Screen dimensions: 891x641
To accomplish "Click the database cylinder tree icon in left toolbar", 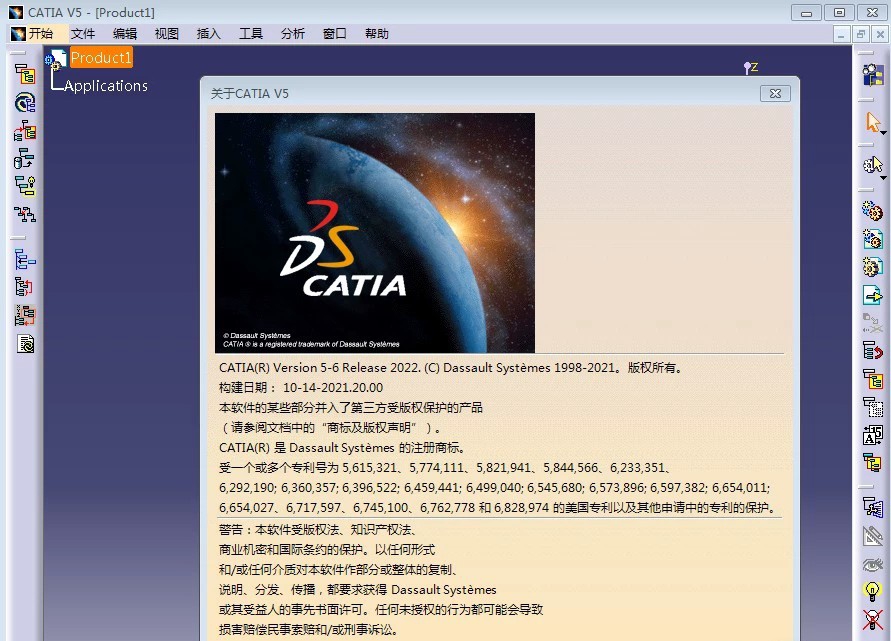I will point(24,159).
